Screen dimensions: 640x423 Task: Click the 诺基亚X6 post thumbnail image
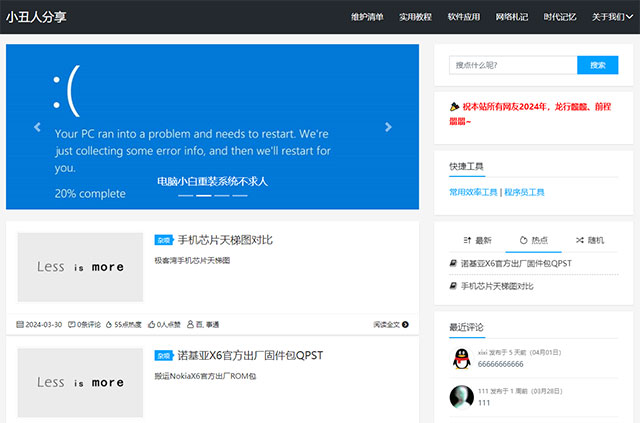tap(80, 383)
